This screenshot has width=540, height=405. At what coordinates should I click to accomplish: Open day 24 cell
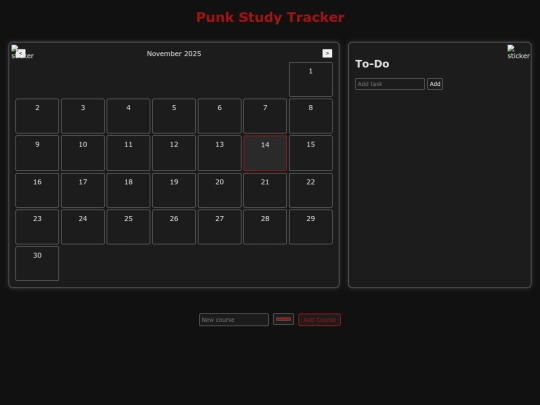click(x=83, y=227)
